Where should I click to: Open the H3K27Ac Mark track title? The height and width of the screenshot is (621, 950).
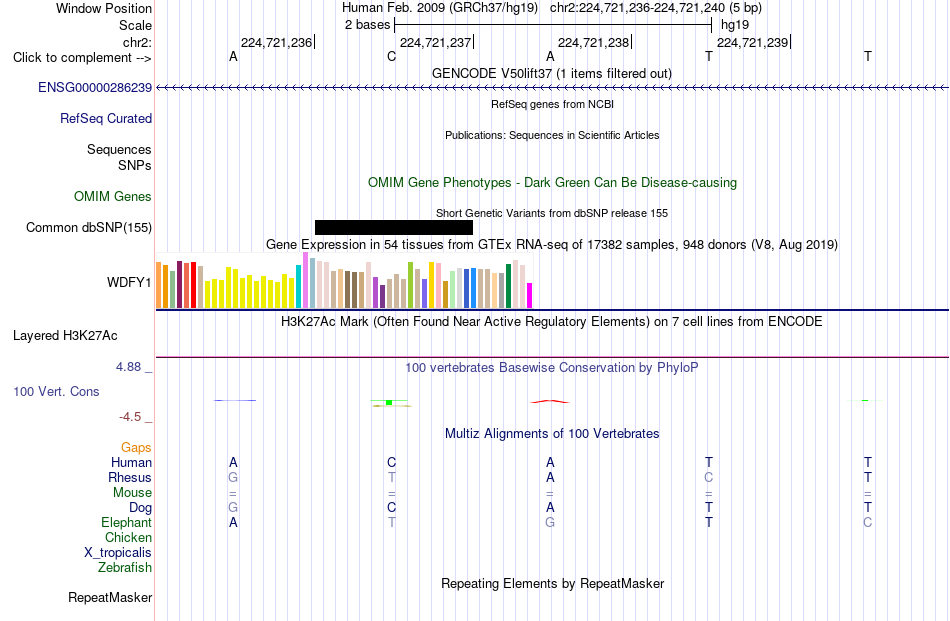pyautogui.click(x=552, y=322)
